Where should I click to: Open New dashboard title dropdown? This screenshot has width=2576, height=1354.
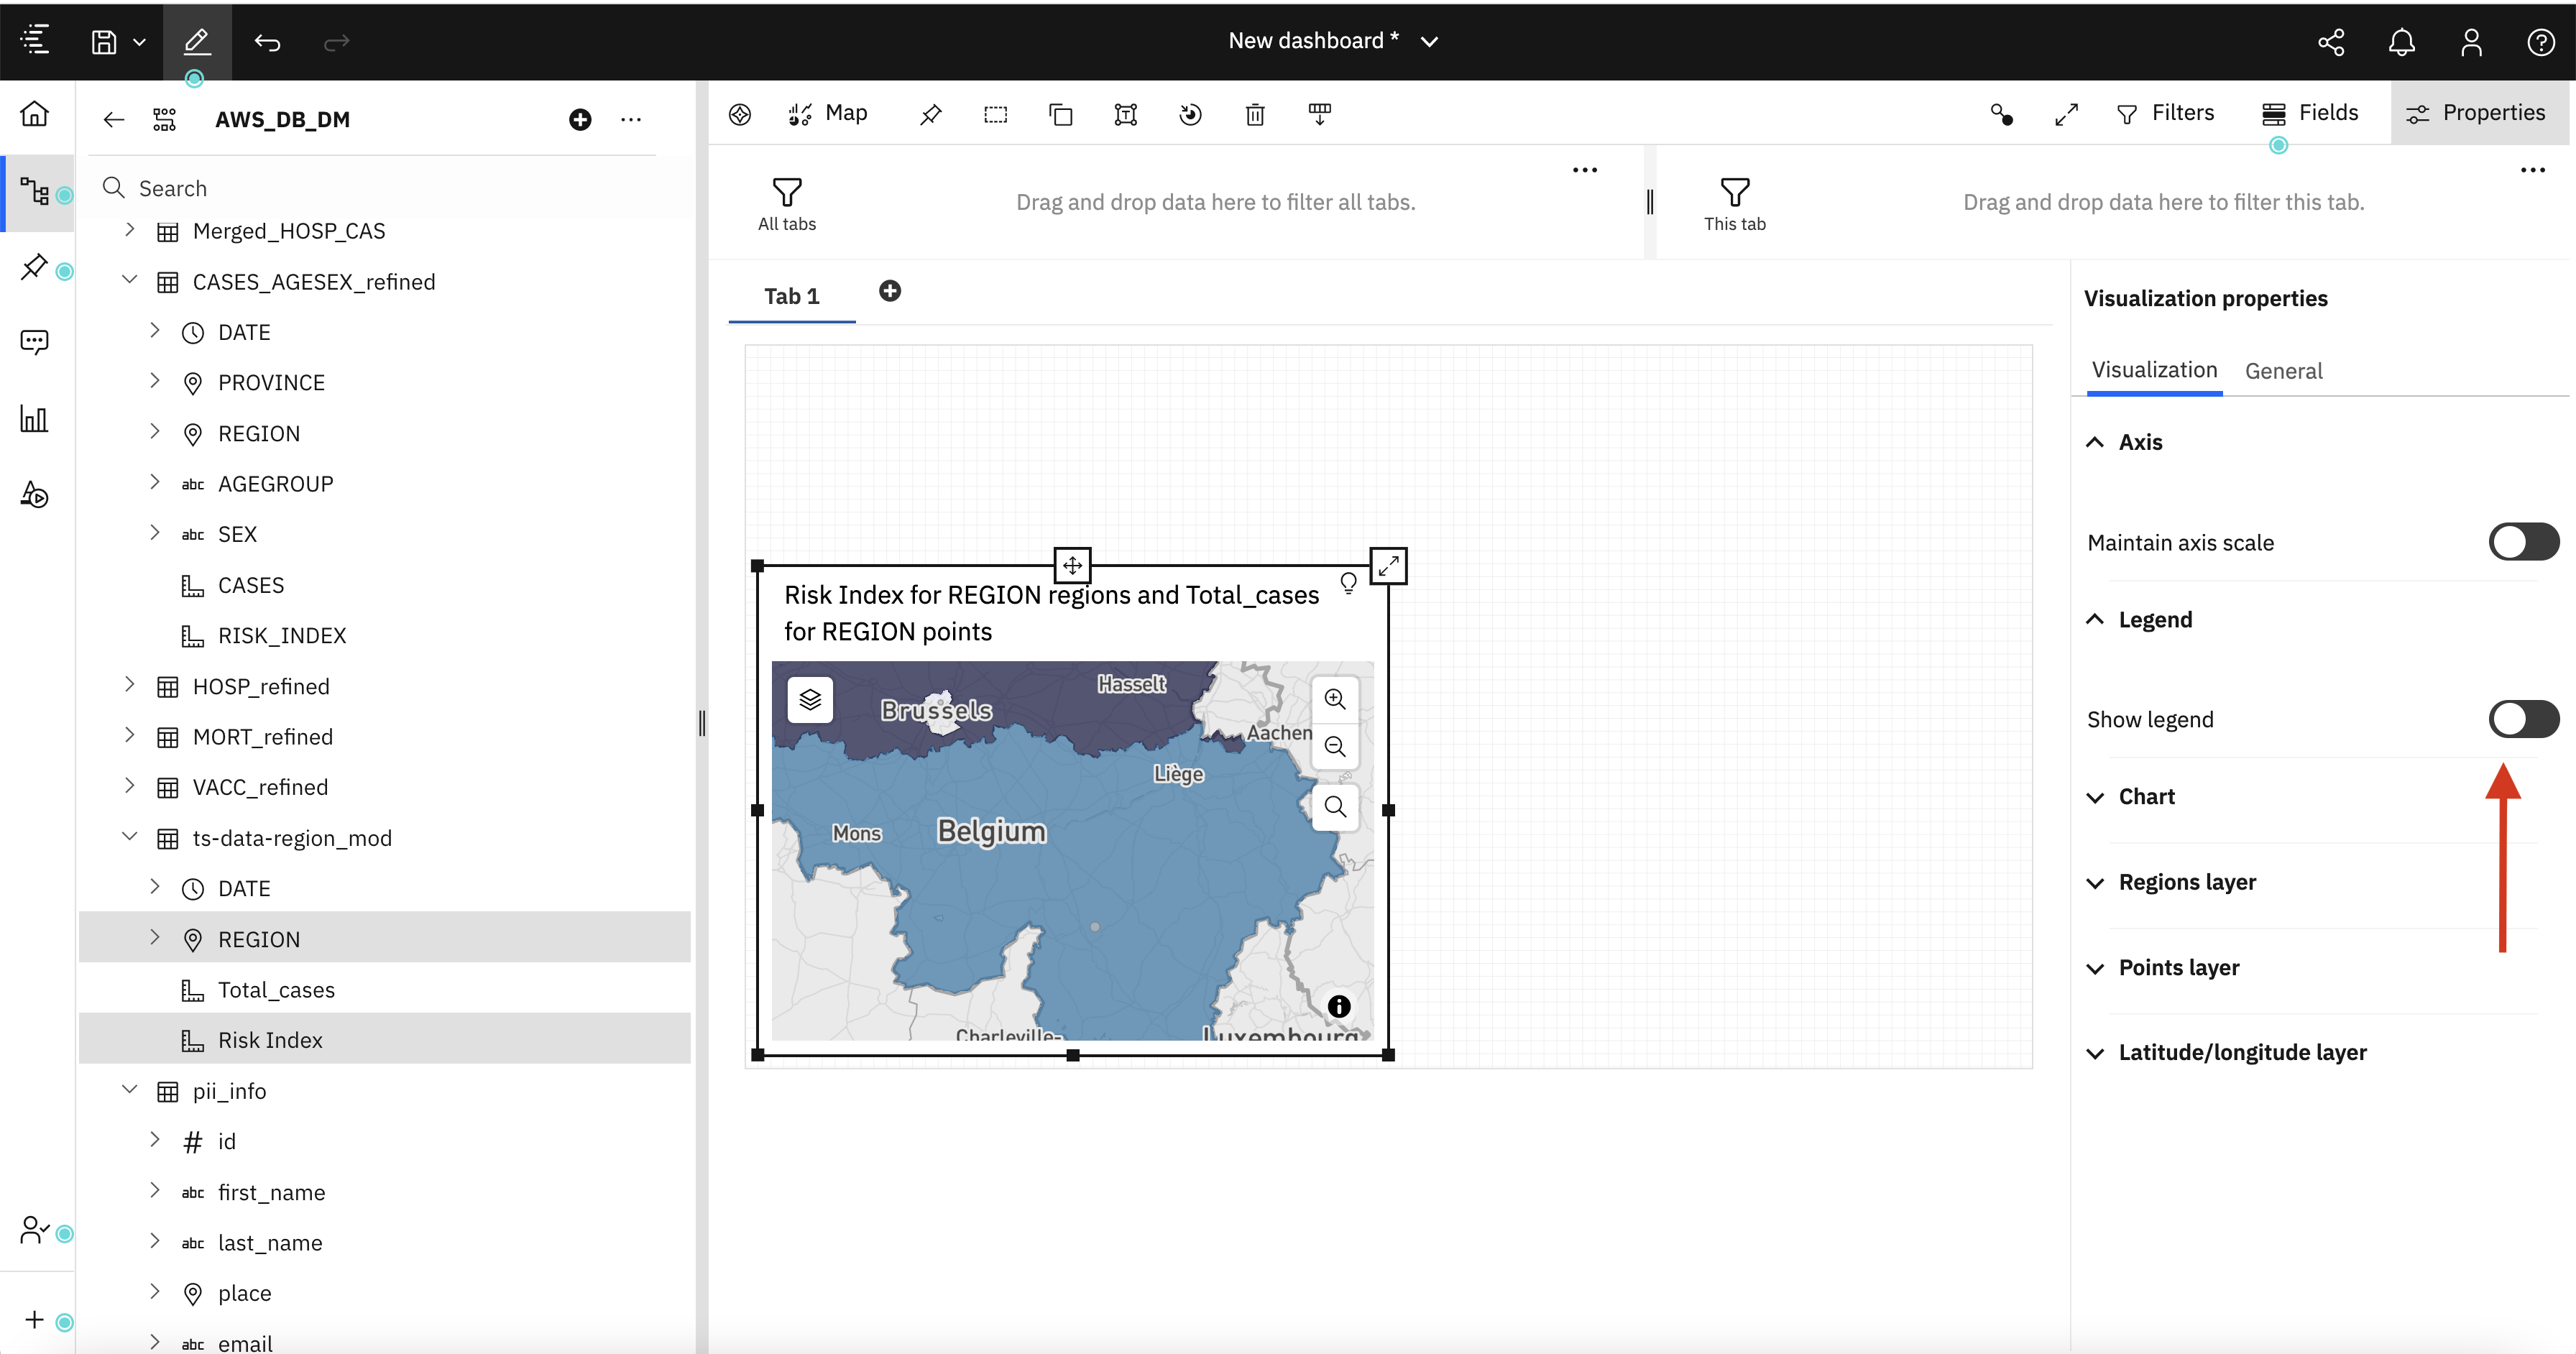tap(1429, 41)
